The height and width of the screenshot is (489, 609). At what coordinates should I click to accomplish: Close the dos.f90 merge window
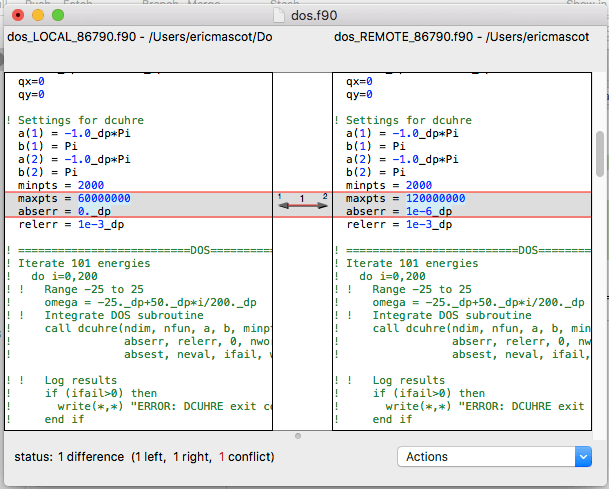(x=18, y=15)
